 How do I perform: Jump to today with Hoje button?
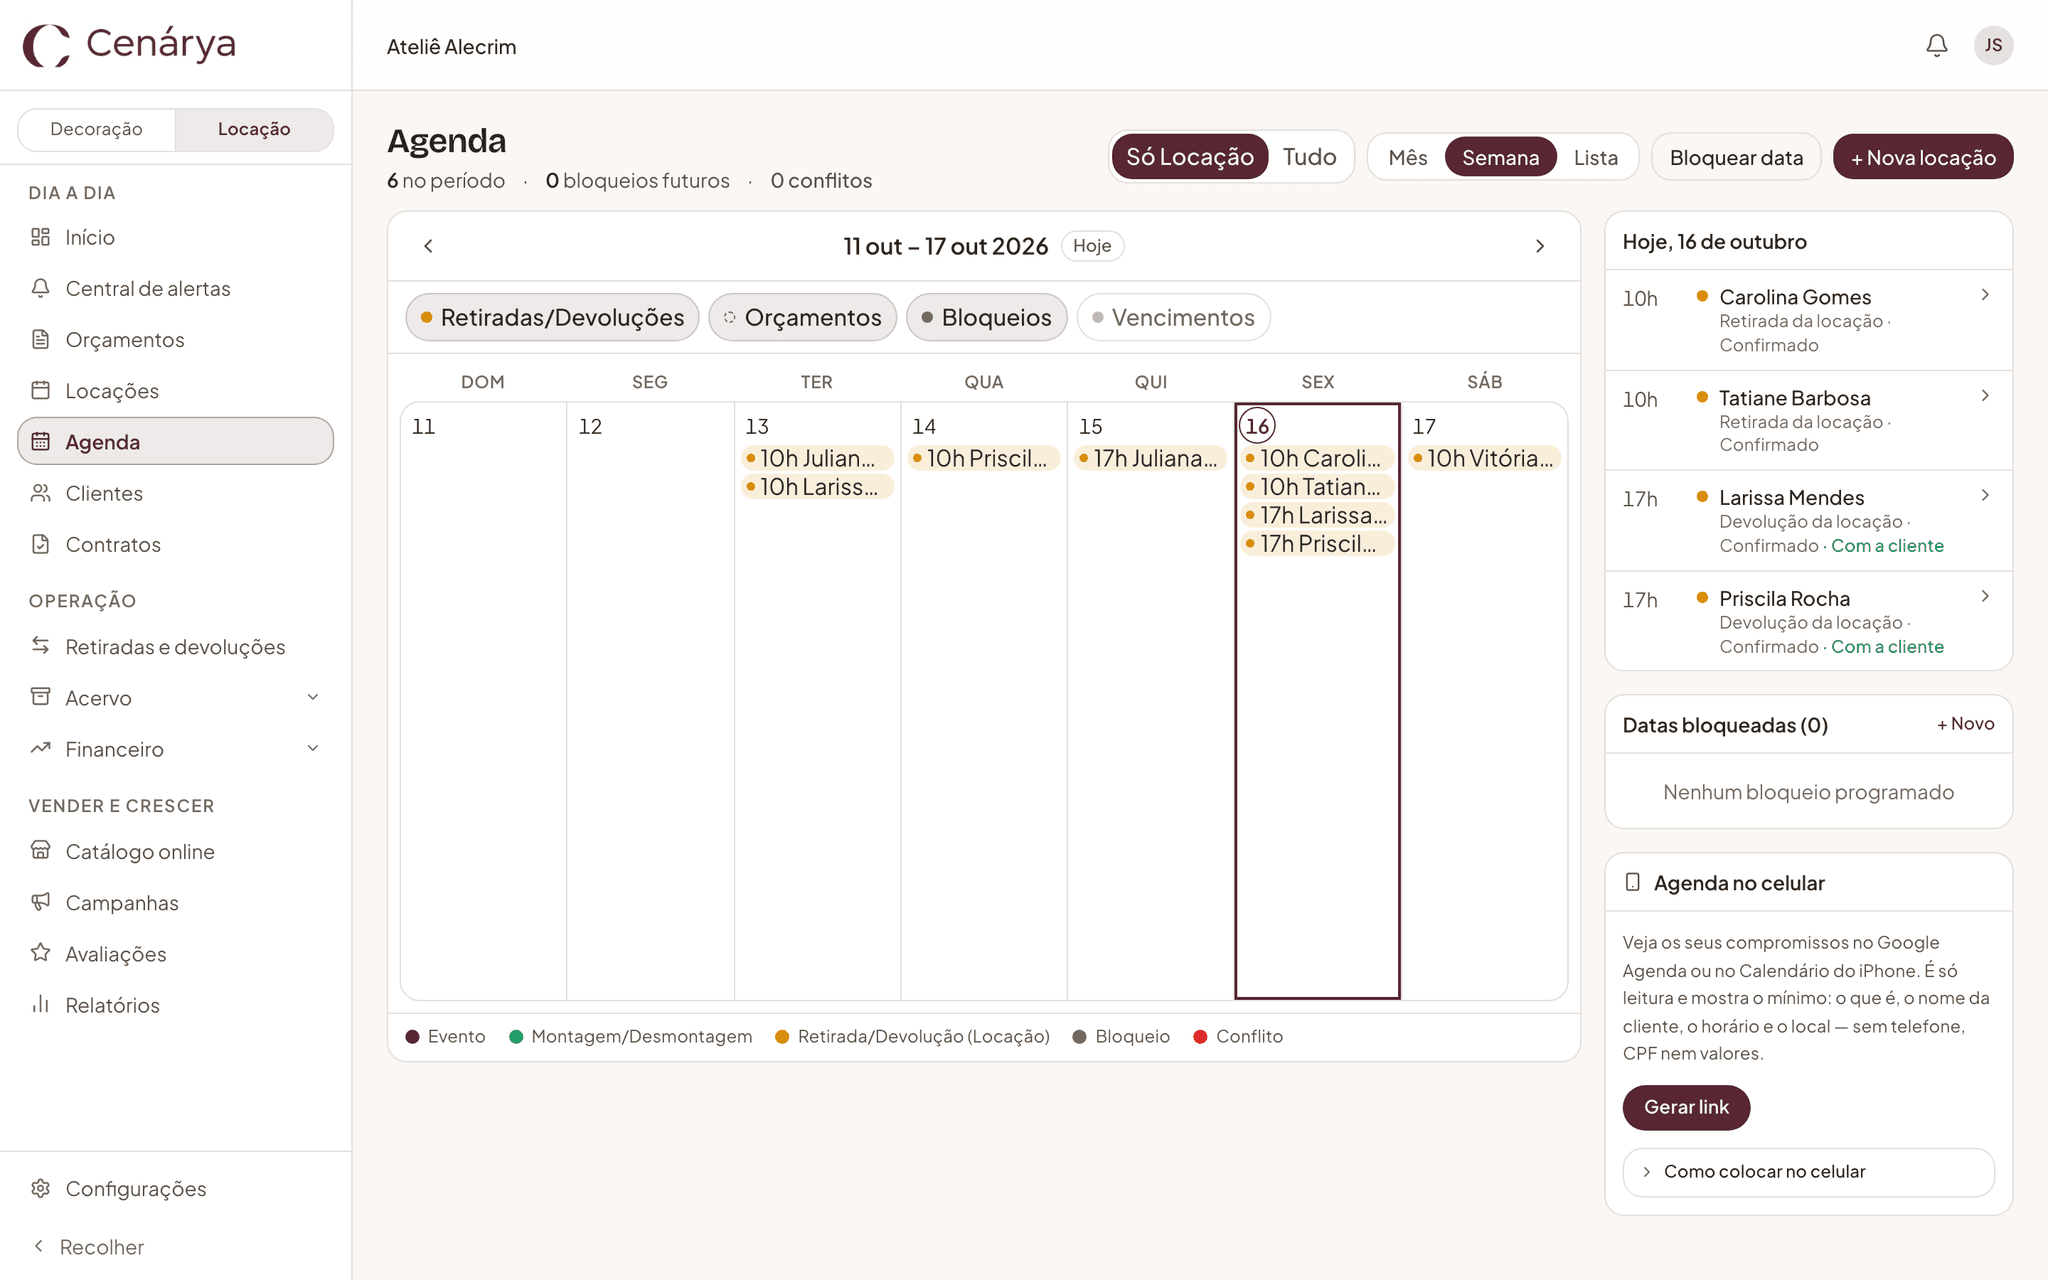[x=1092, y=246]
